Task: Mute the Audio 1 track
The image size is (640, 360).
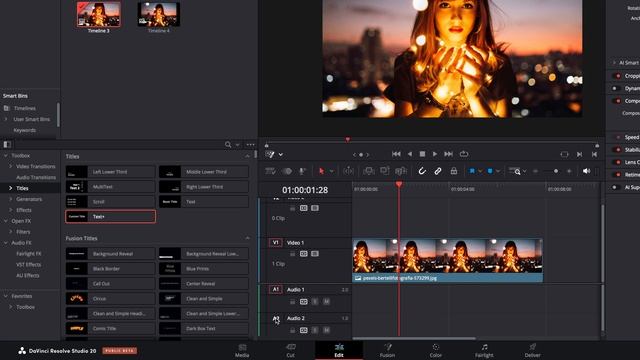Action: [x=326, y=302]
